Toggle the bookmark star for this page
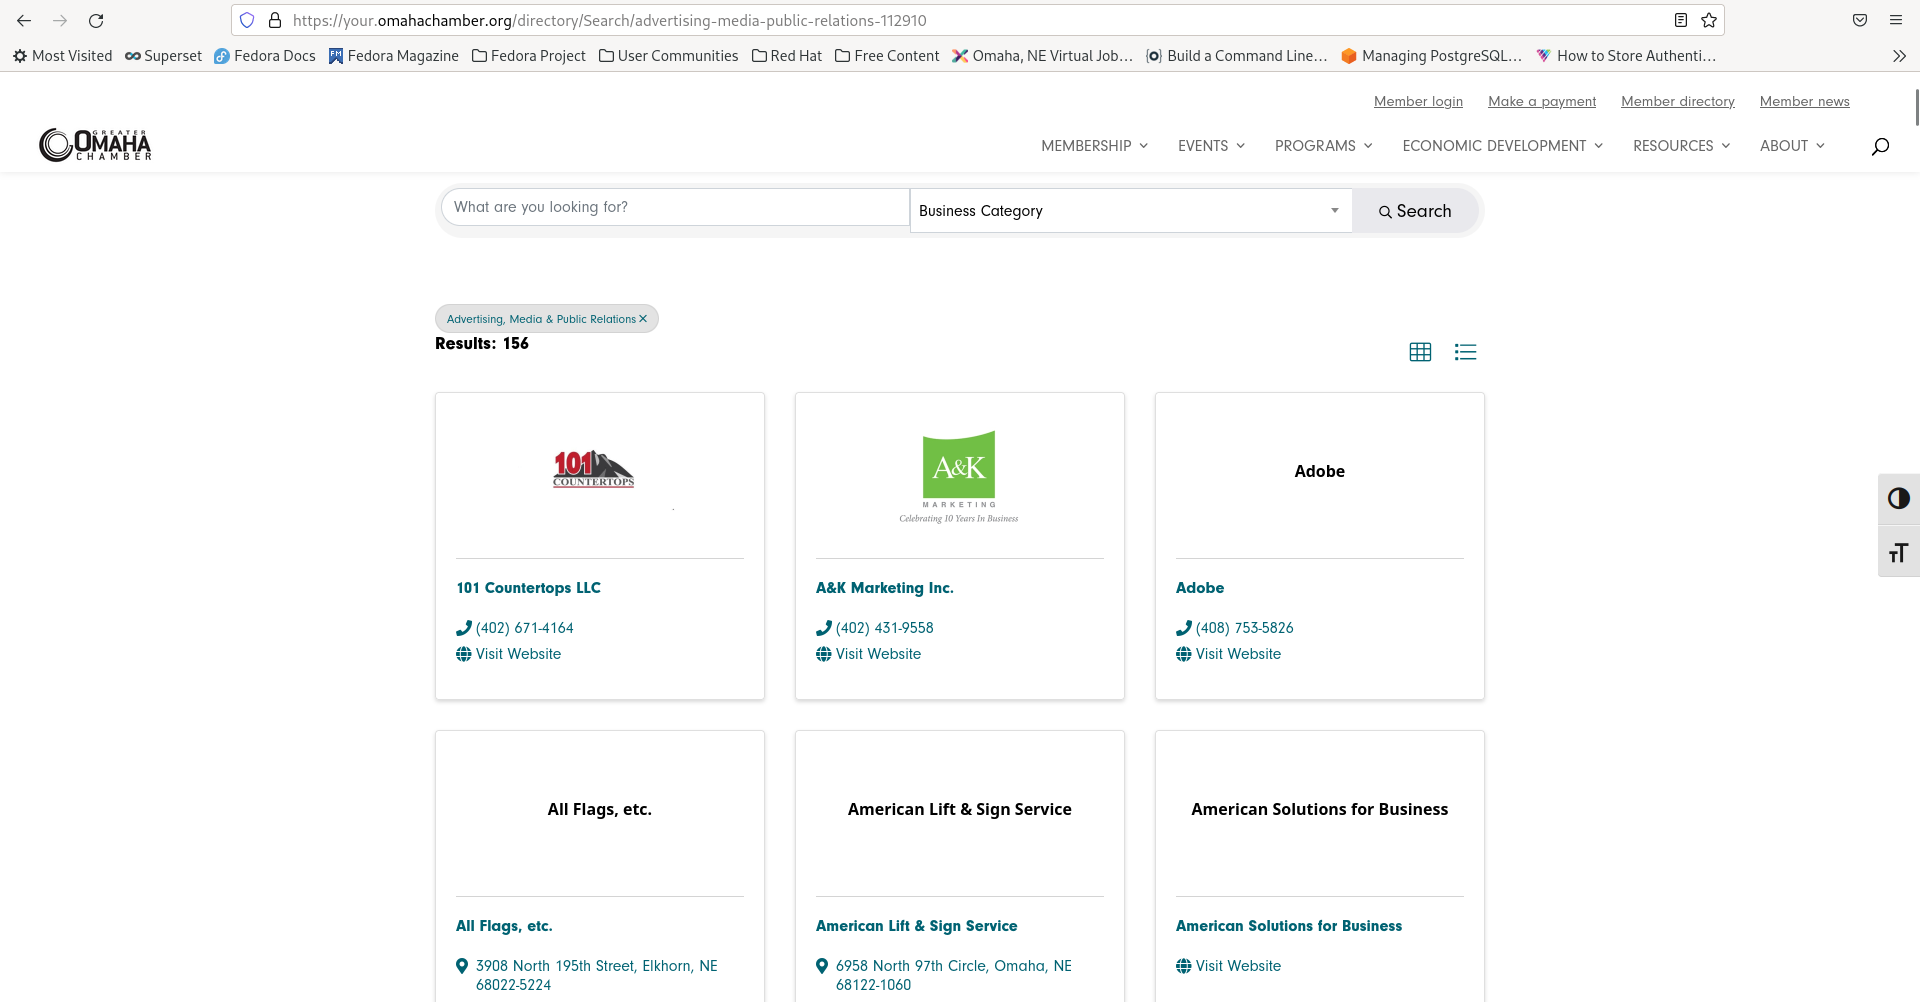1920x1002 pixels. [x=1709, y=20]
